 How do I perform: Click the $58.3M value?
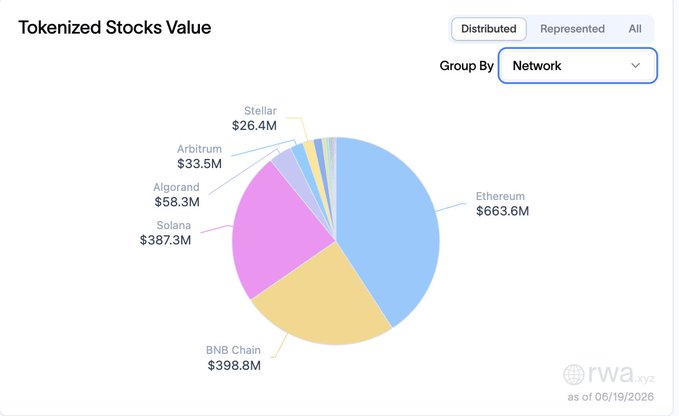coord(177,202)
